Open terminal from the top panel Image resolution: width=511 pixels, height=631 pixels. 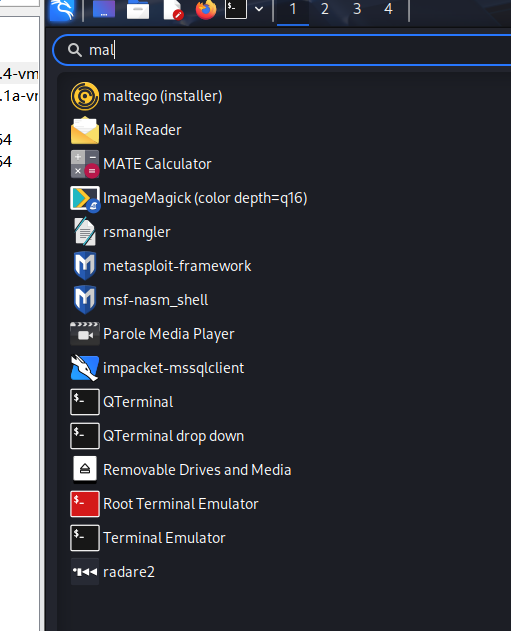tap(236, 9)
